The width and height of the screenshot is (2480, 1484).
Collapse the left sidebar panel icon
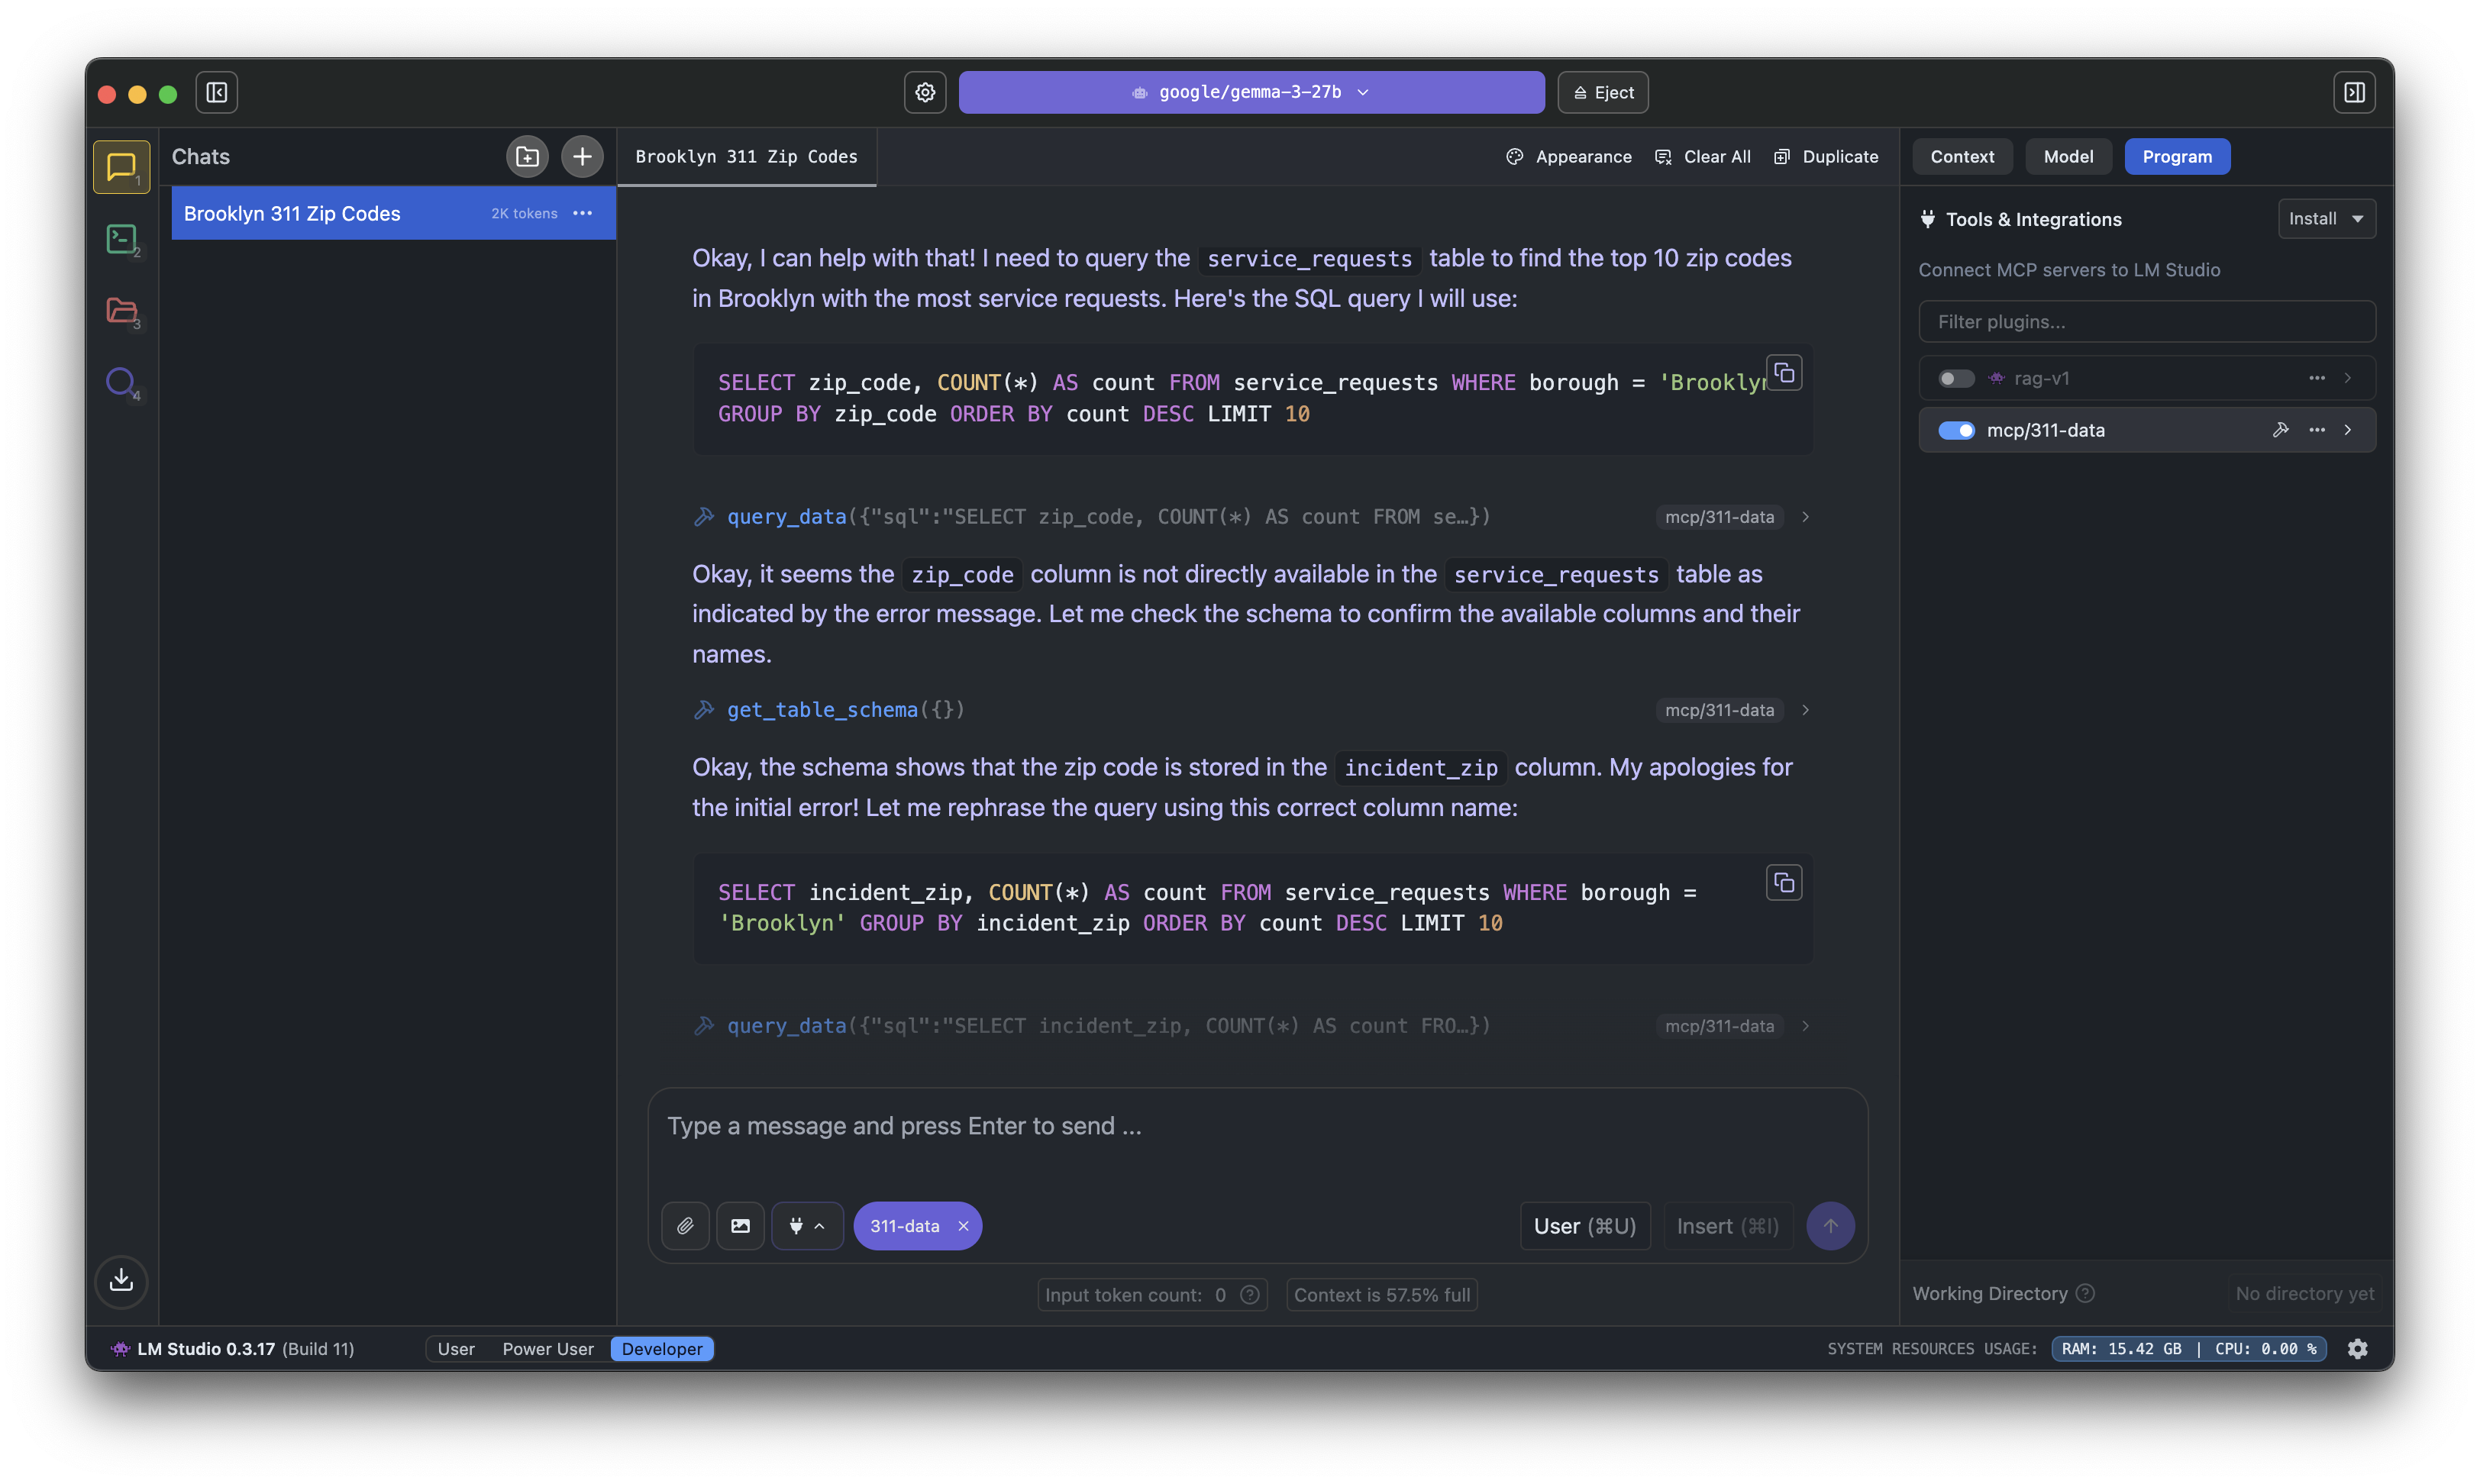pos(216,93)
